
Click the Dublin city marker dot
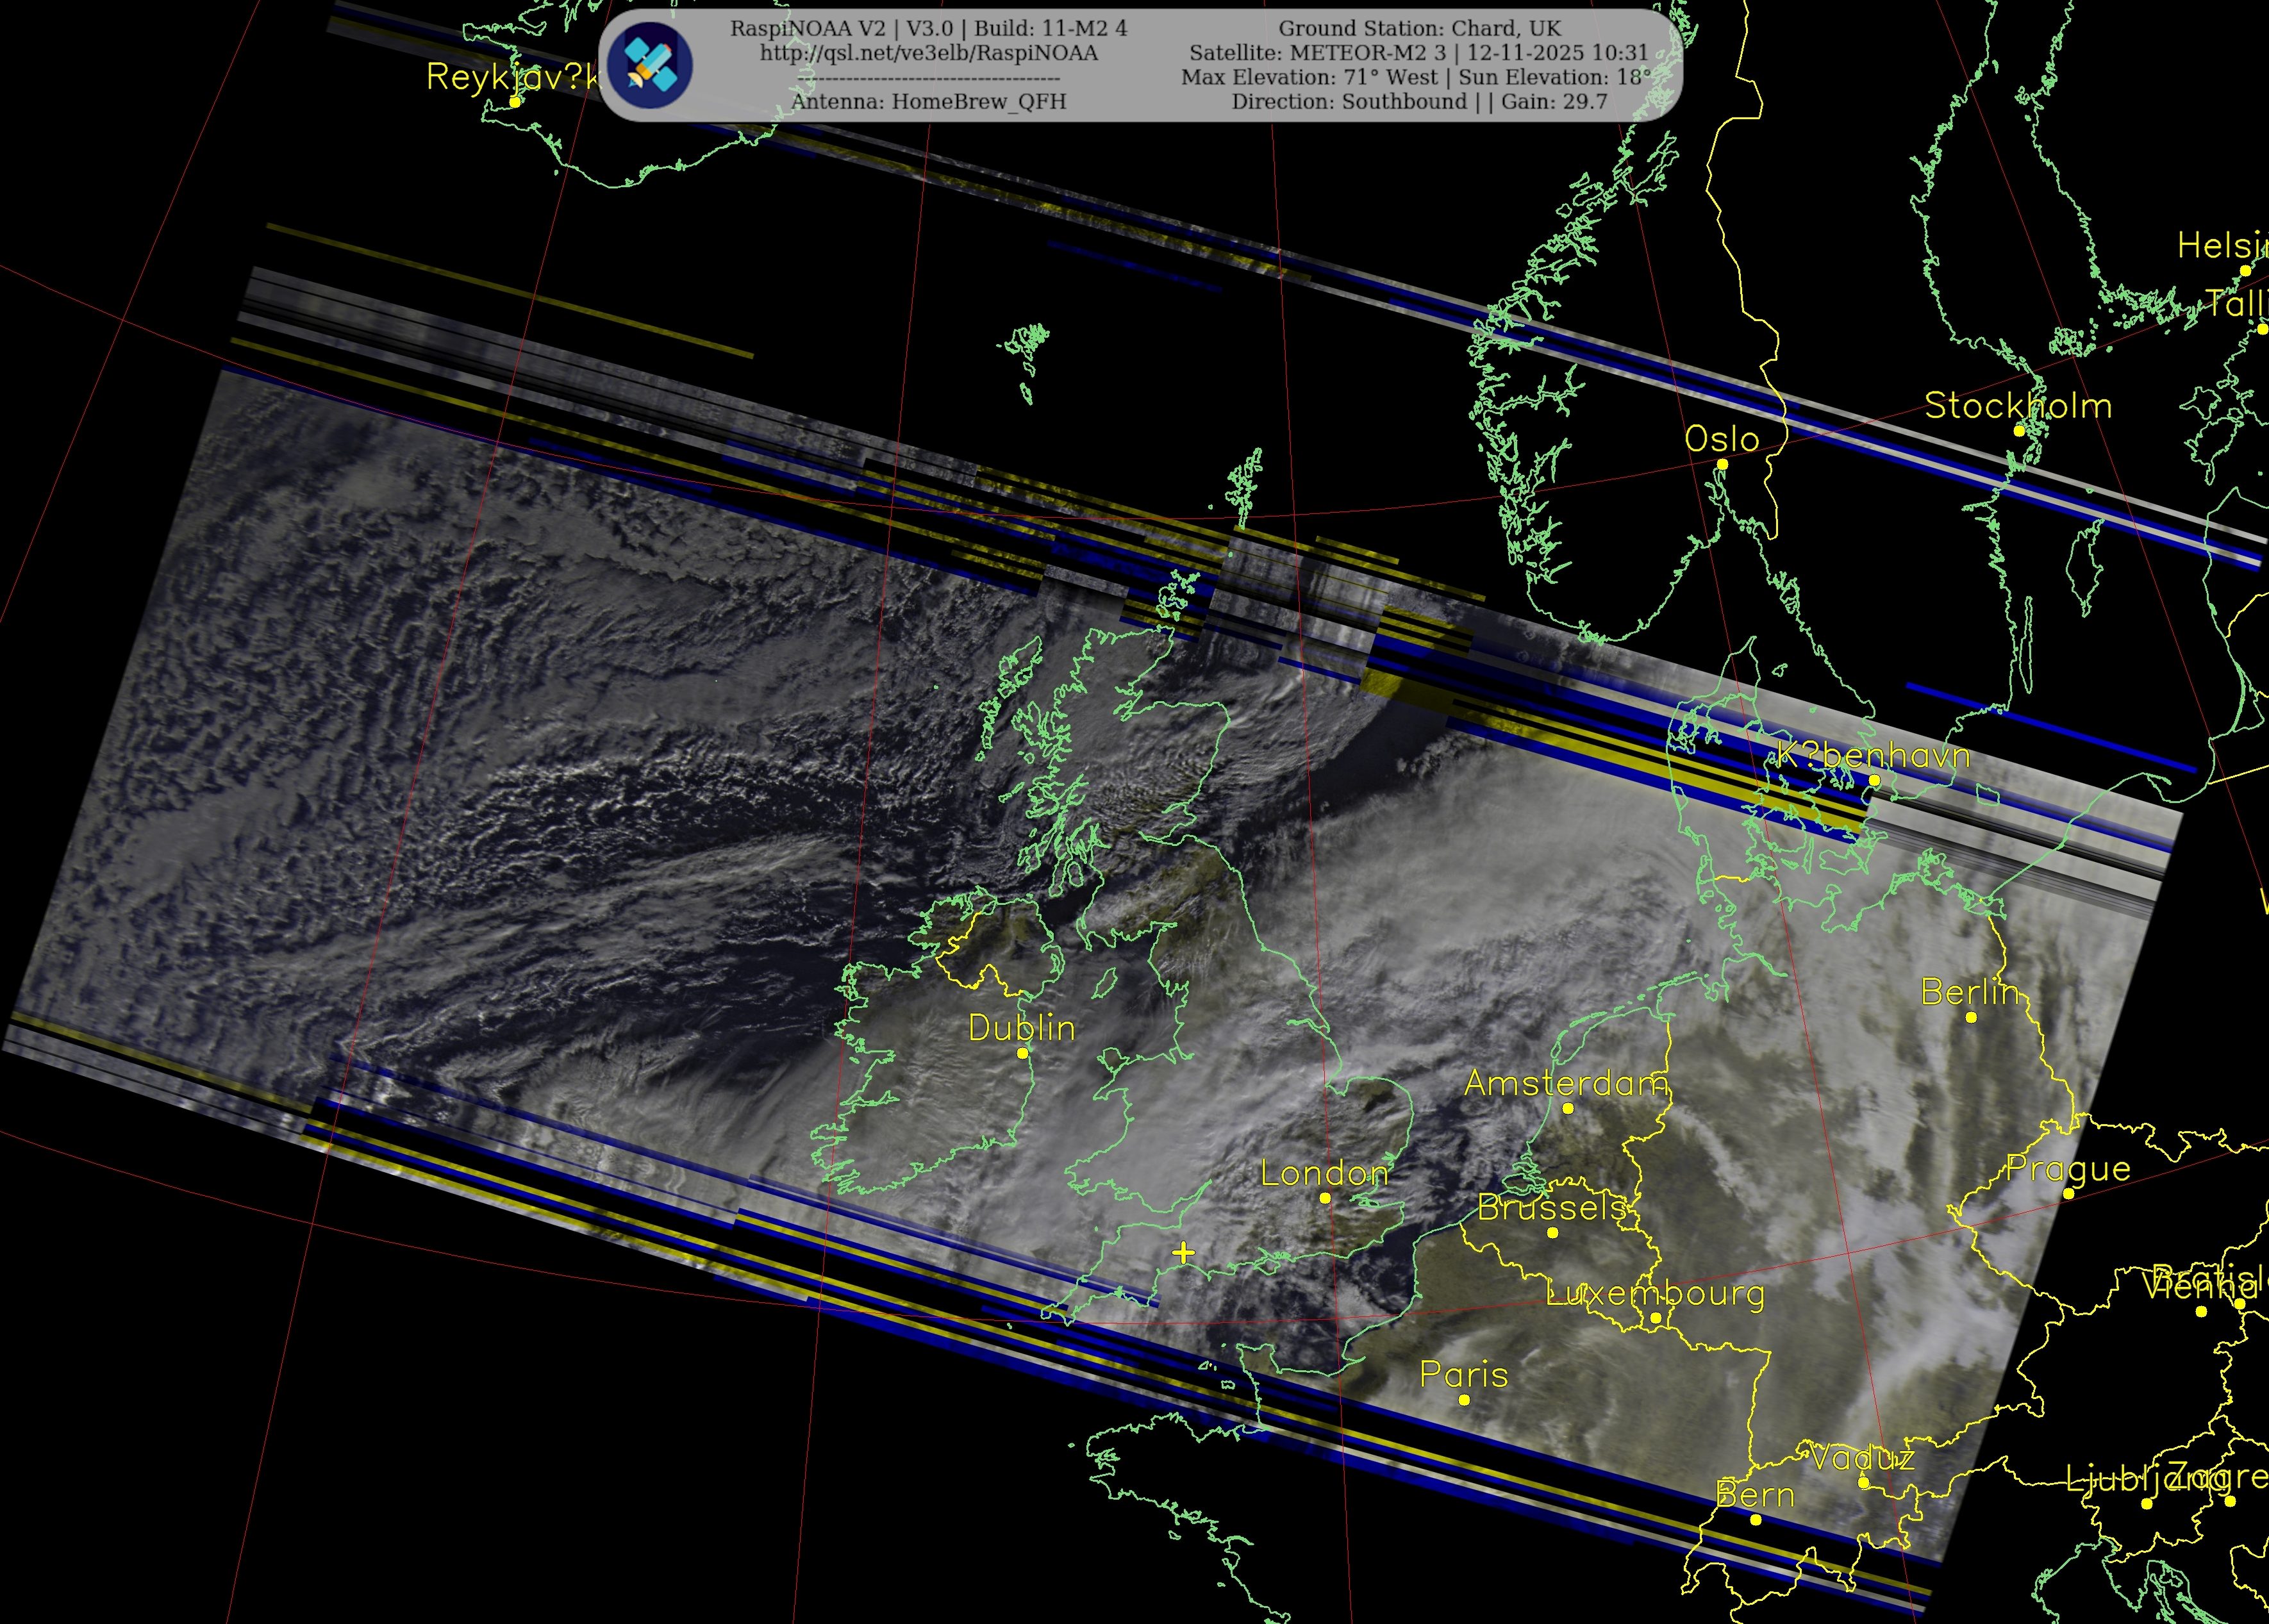pyautogui.click(x=1022, y=1053)
